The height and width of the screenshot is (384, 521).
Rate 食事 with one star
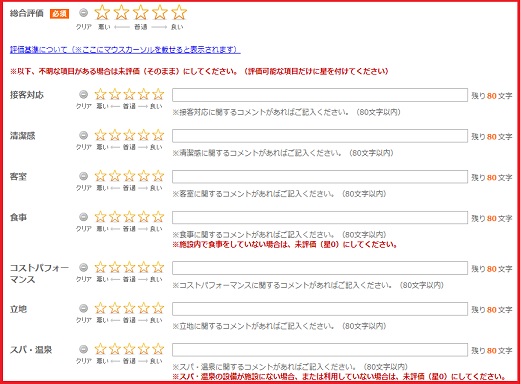click(x=100, y=217)
